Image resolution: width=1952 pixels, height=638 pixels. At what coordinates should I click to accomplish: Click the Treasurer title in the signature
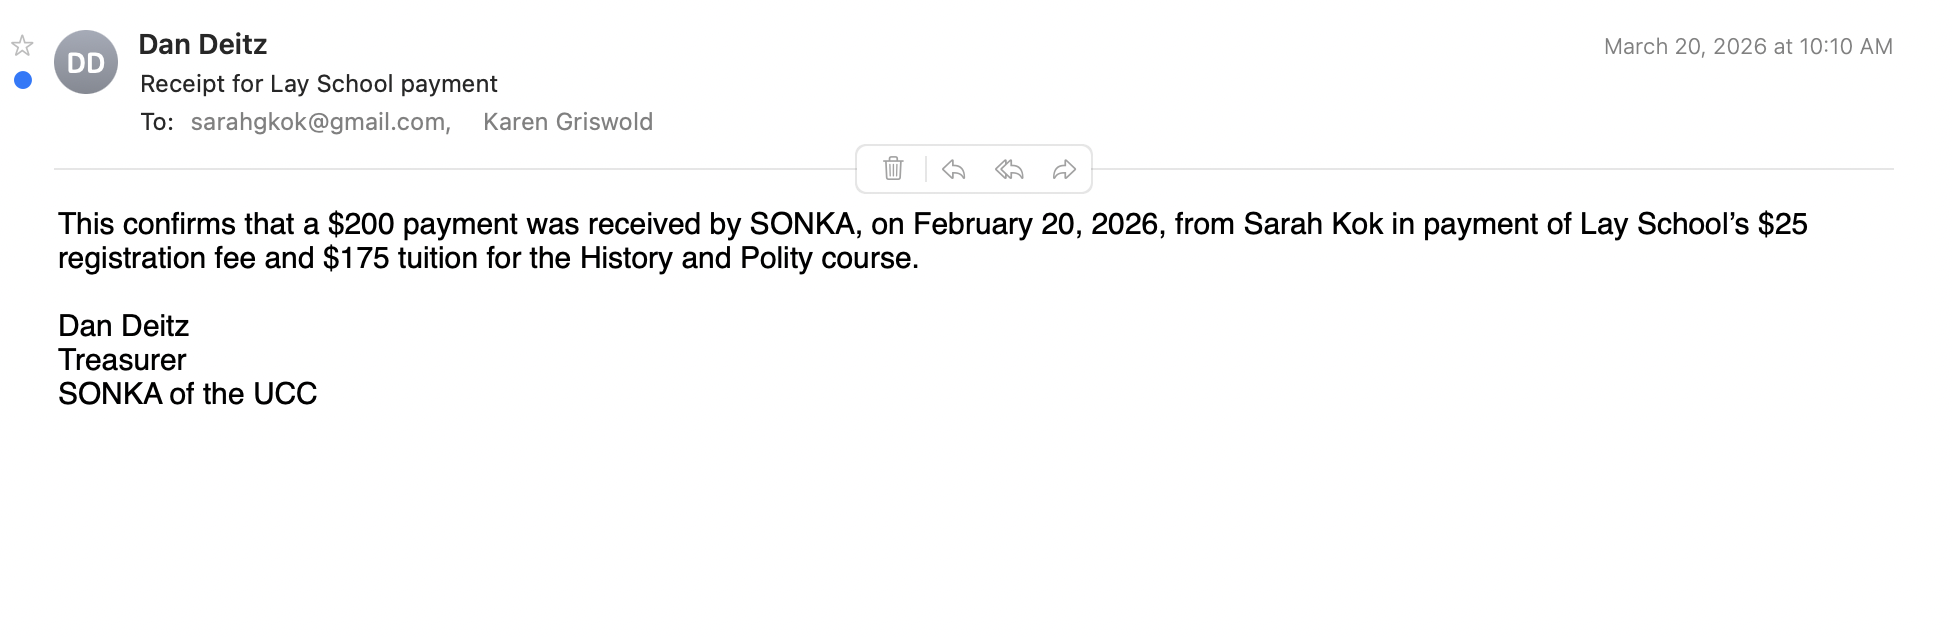pos(122,360)
